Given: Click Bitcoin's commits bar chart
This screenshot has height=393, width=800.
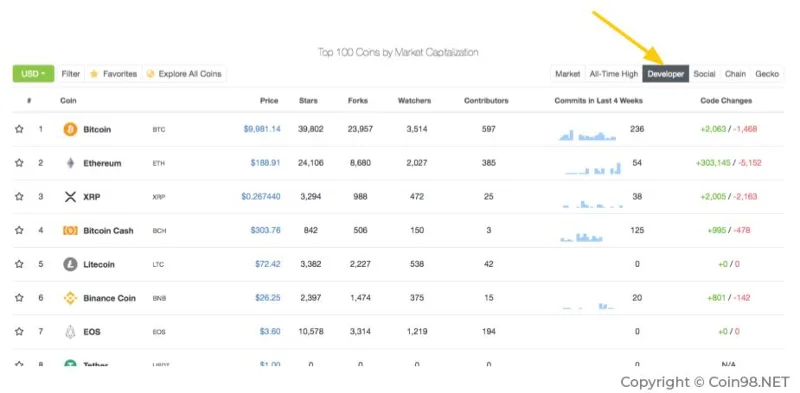Looking at the screenshot, I should point(587,135).
